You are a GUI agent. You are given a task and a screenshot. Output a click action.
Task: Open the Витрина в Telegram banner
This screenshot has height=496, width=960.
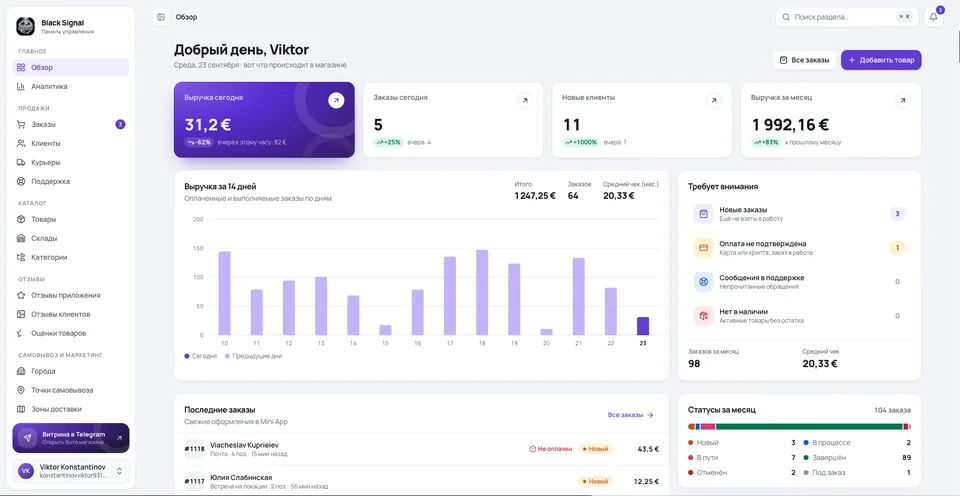(x=70, y=438)
